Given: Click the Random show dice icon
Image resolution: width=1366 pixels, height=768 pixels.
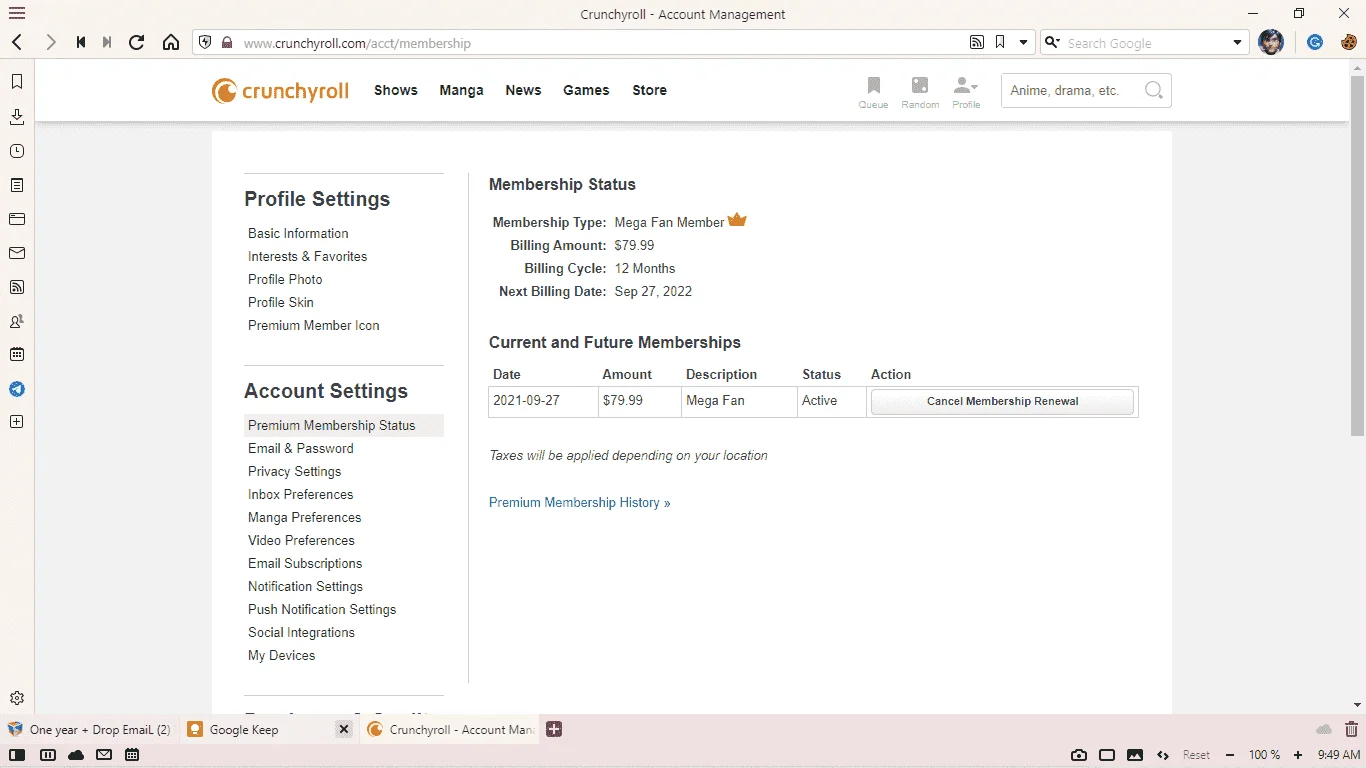Looking at the screenshot, I should pyautogui.click(x=920, y=92).
